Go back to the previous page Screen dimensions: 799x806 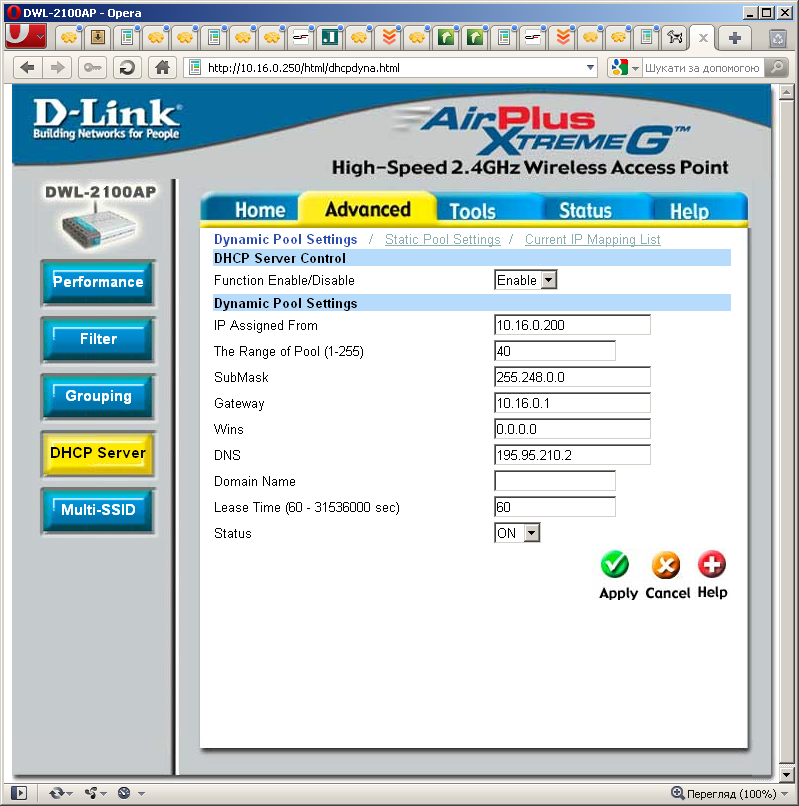[x=27, y=67]
